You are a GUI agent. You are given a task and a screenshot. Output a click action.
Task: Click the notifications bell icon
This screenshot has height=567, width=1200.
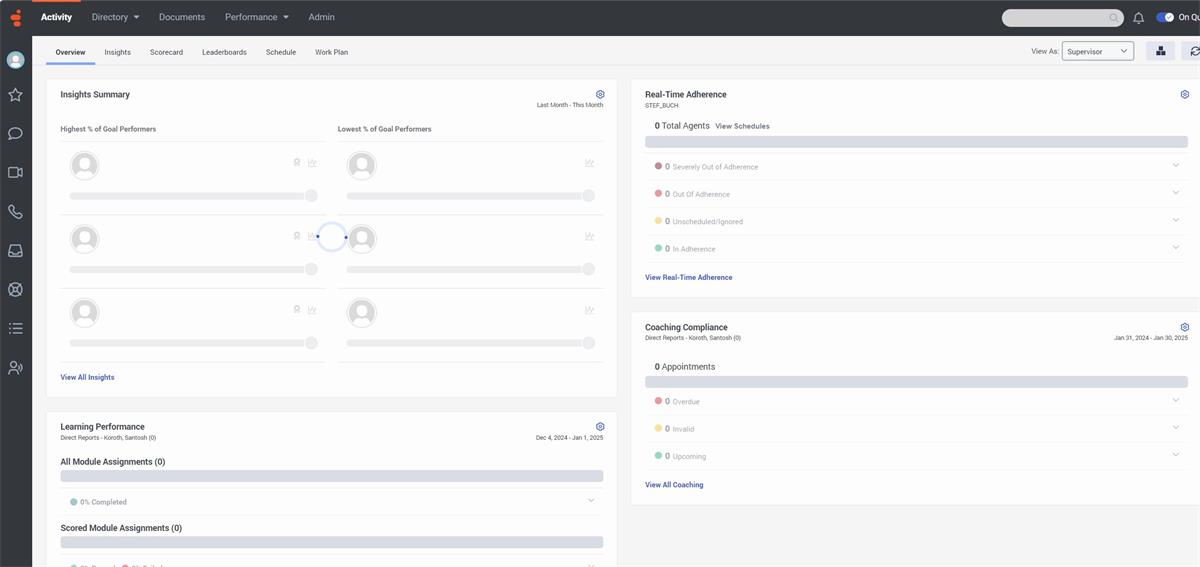pyautogui.click(x=1138, y=18)
